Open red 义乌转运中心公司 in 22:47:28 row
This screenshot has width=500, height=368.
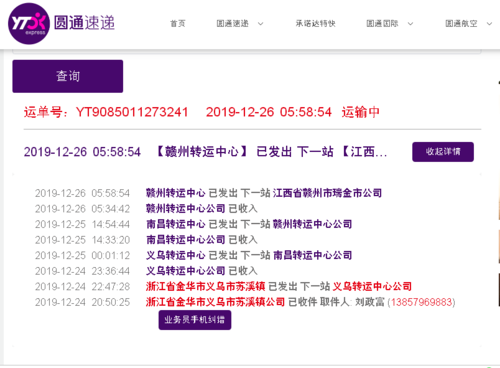click(372, 286)
